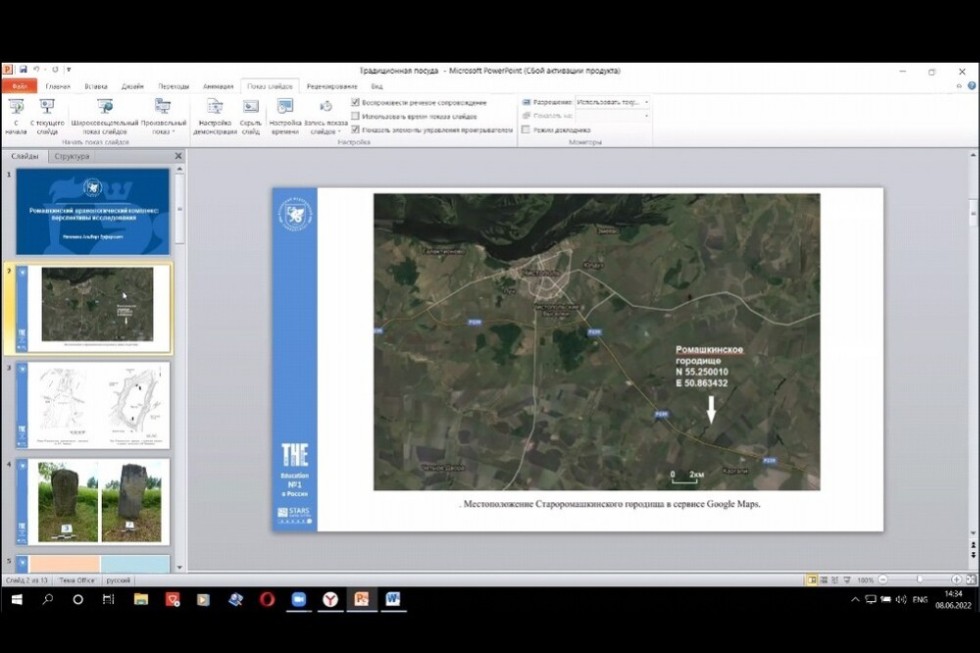Viewport: 980px width, 653px height.
Task: Select slide 4 thumbnail with stone photos
Action: (x=99, y=501)
